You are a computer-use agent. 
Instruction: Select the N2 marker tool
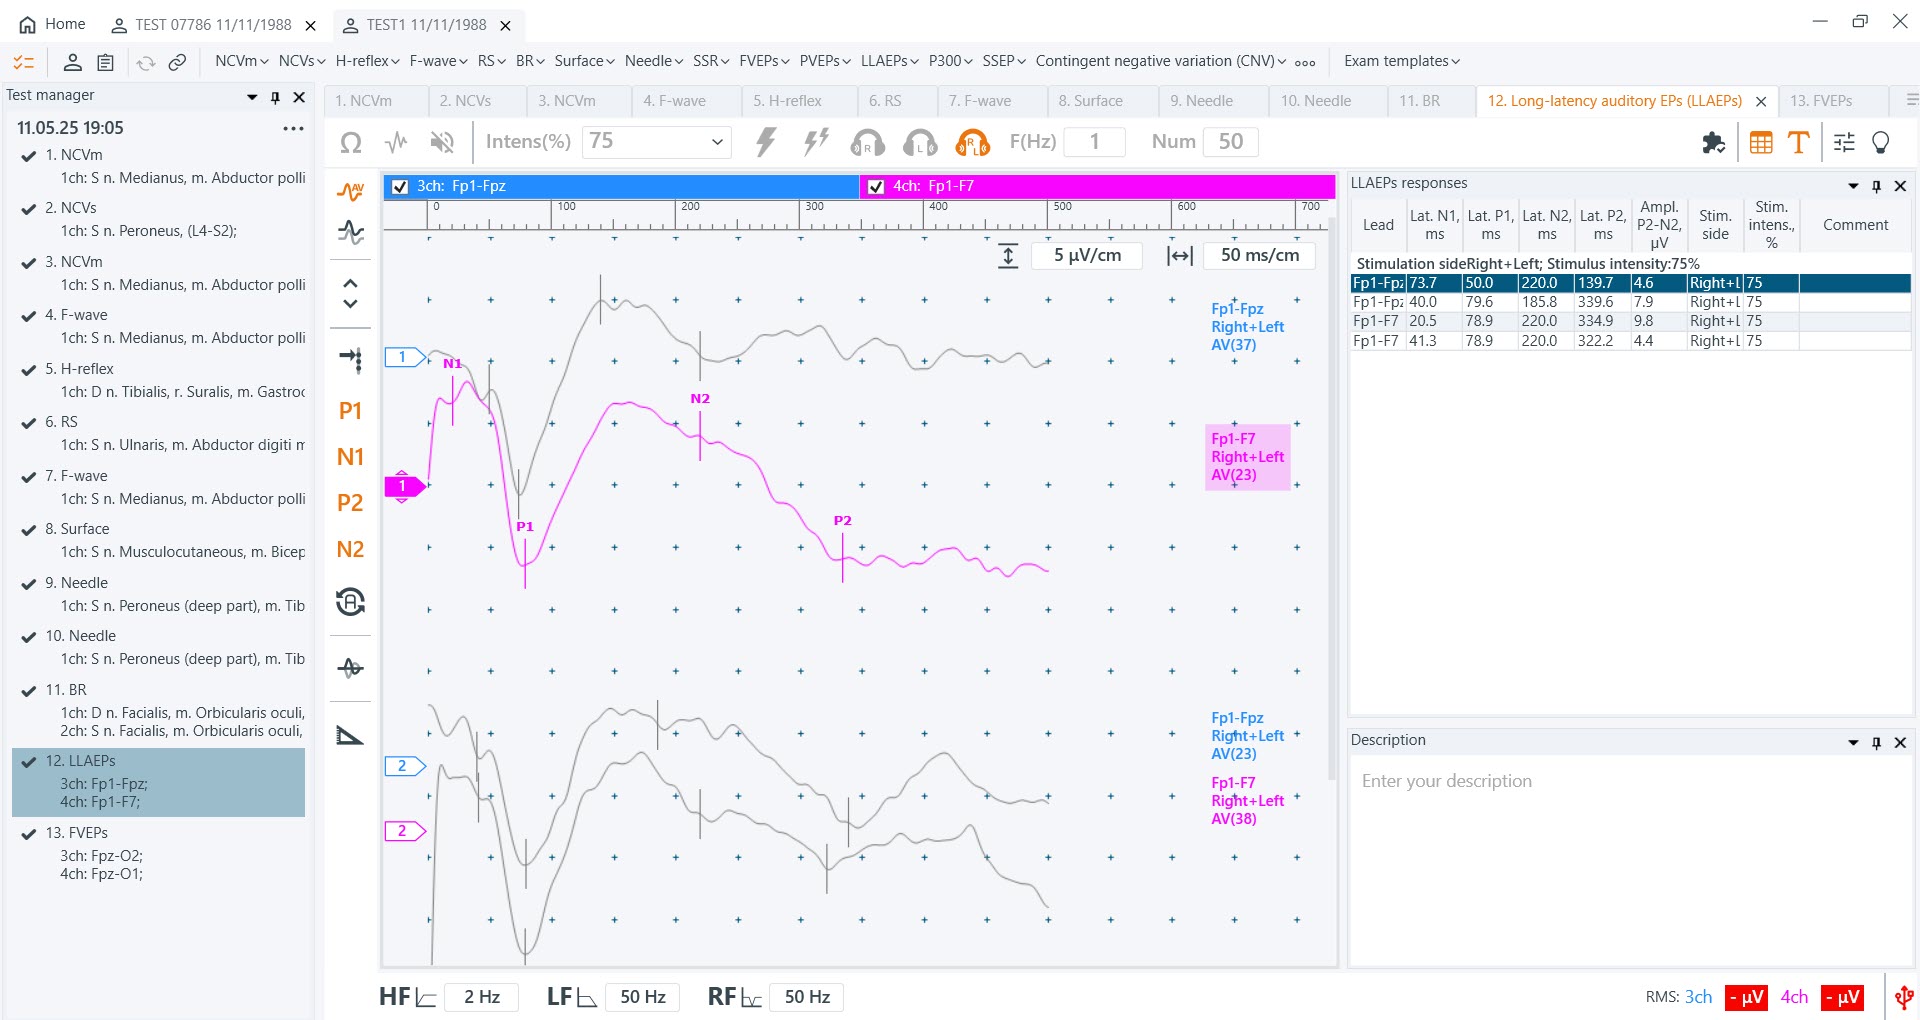(350, 549)
